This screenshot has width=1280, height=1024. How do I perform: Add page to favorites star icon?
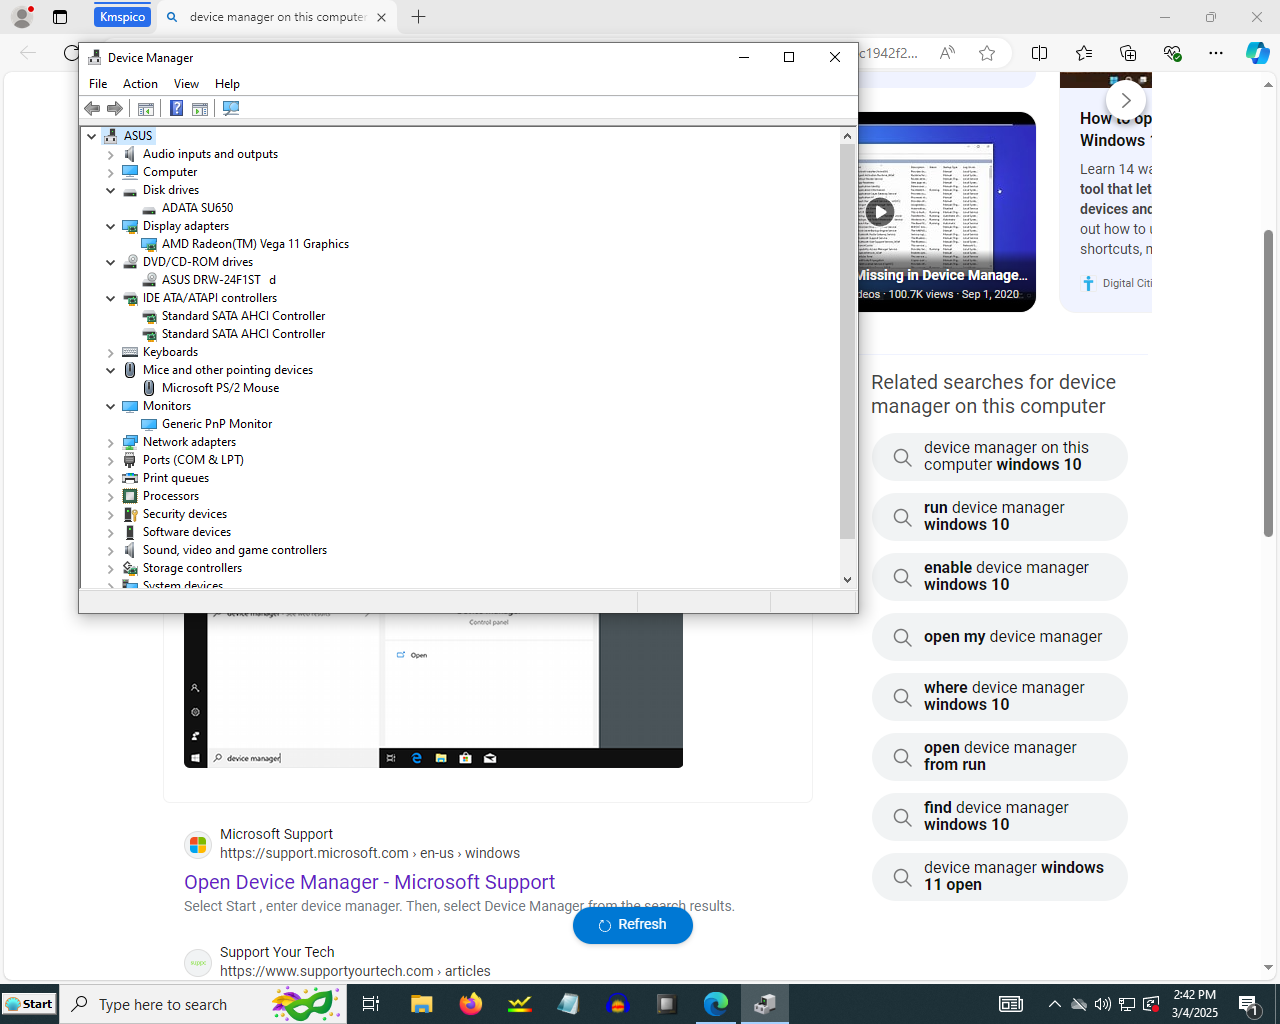coord(987,53)
